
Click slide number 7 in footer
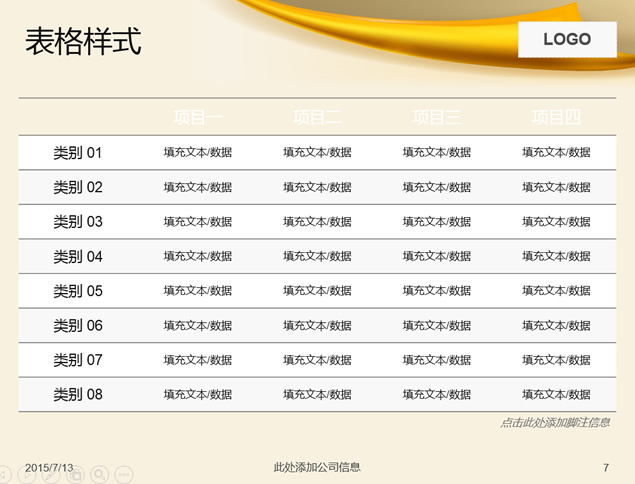tap(606, 468)
